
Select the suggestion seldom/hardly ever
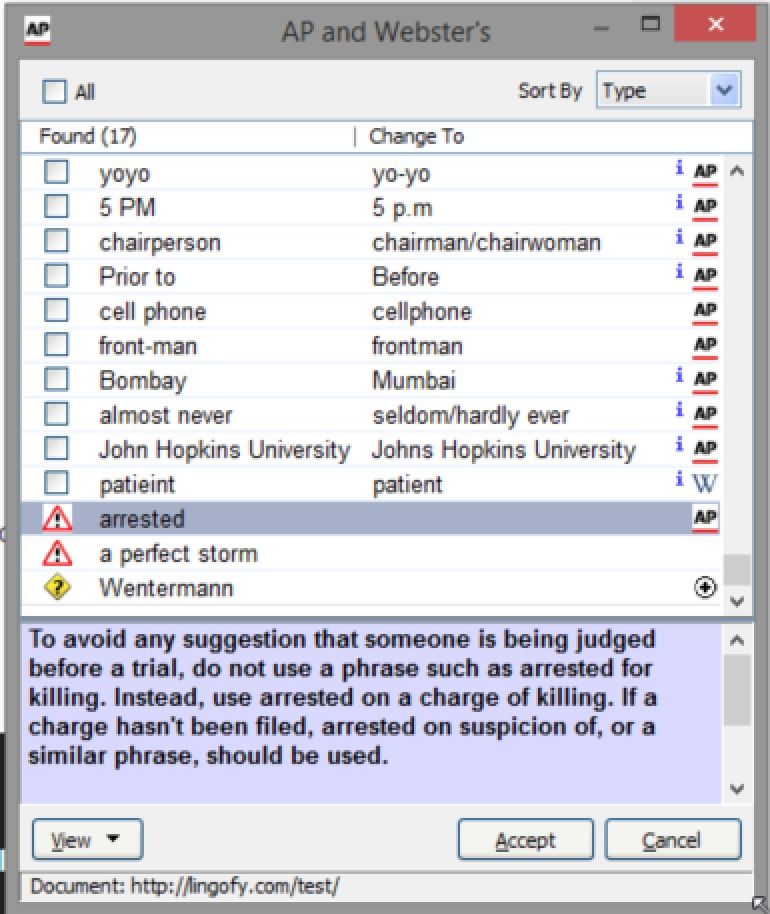point(470,416)
